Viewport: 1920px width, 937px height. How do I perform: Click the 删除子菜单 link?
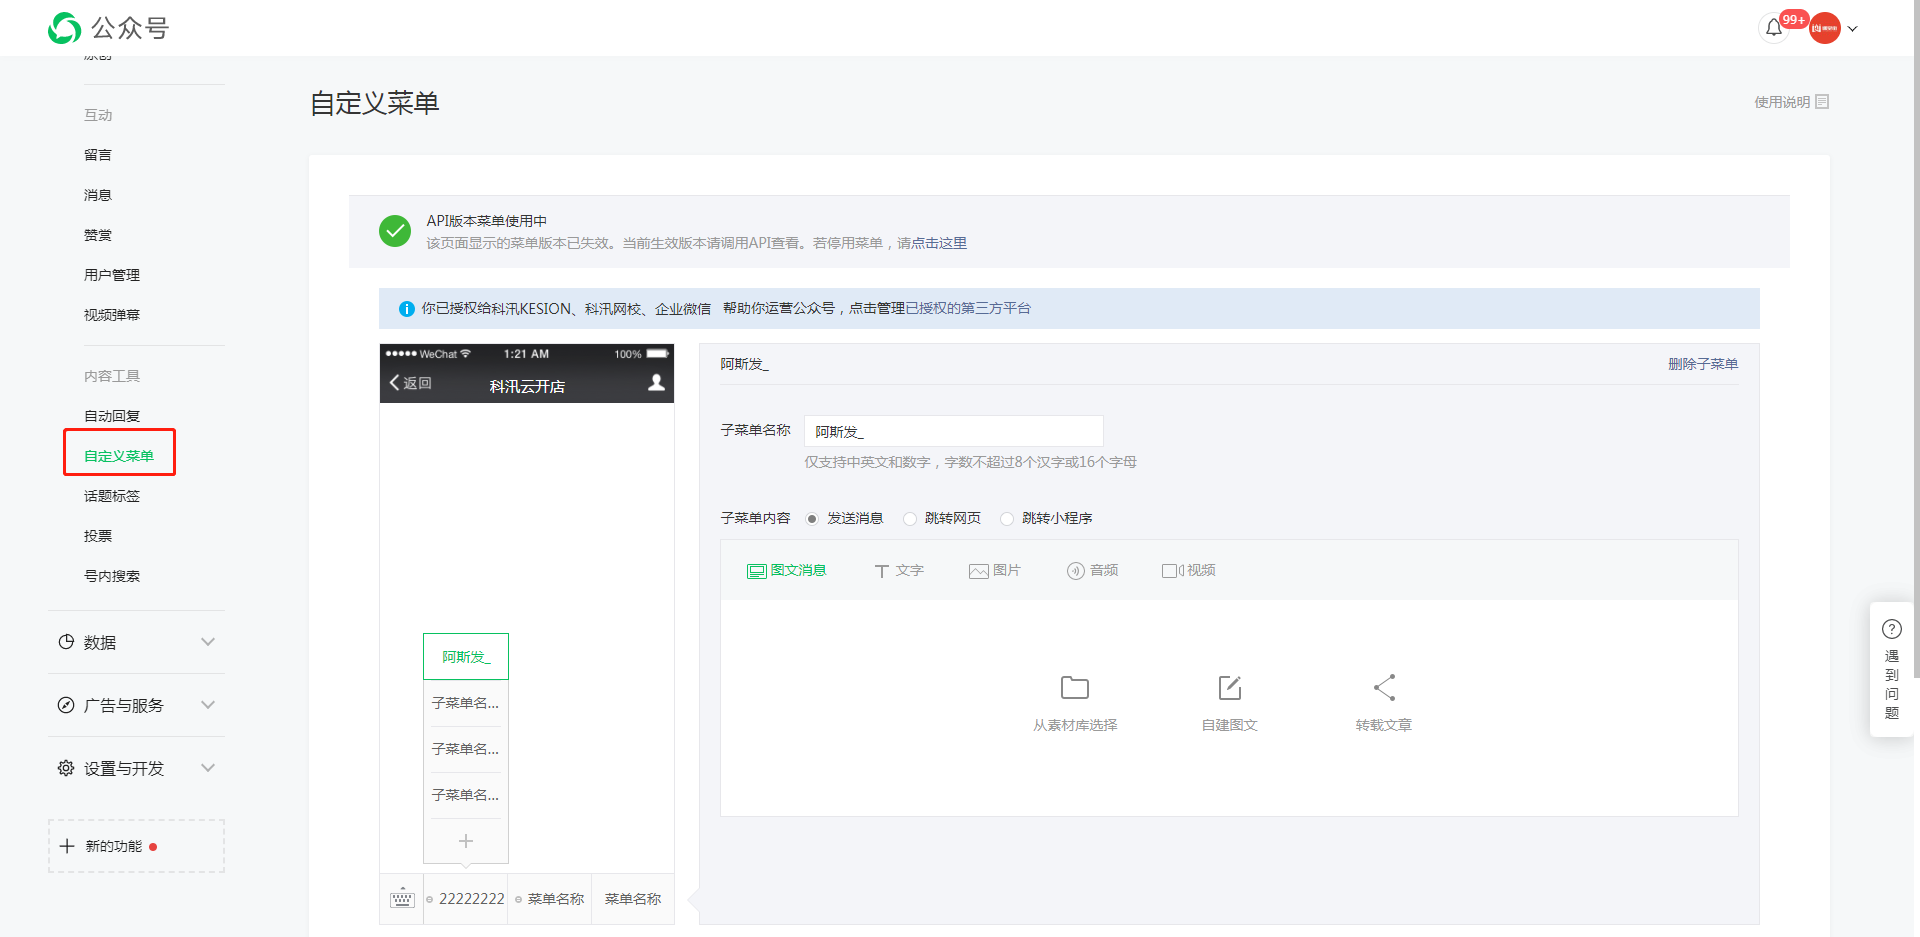1703,363
